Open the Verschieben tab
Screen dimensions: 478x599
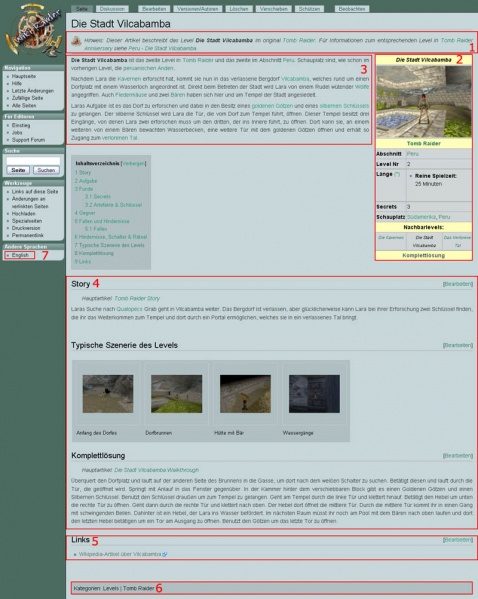[274, 8]
